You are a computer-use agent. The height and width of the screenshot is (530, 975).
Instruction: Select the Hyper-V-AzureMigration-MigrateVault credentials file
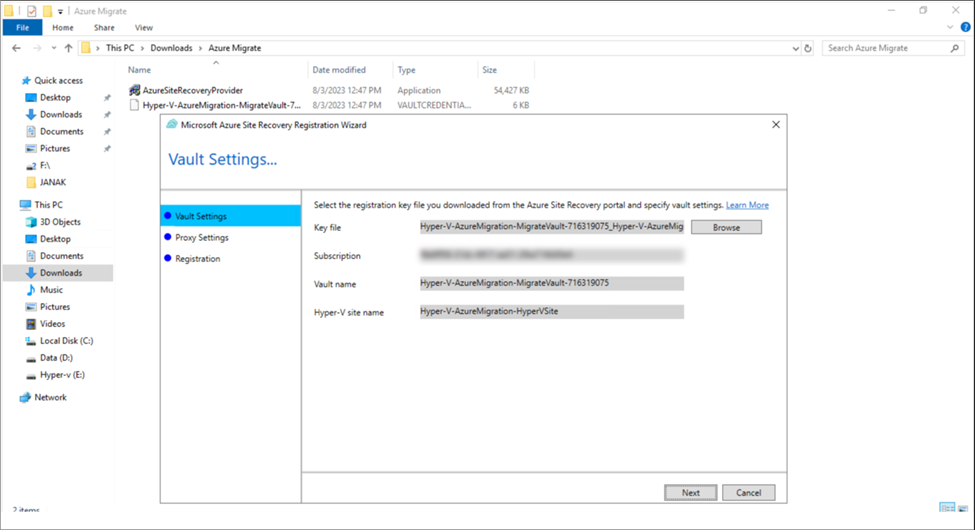221,105
